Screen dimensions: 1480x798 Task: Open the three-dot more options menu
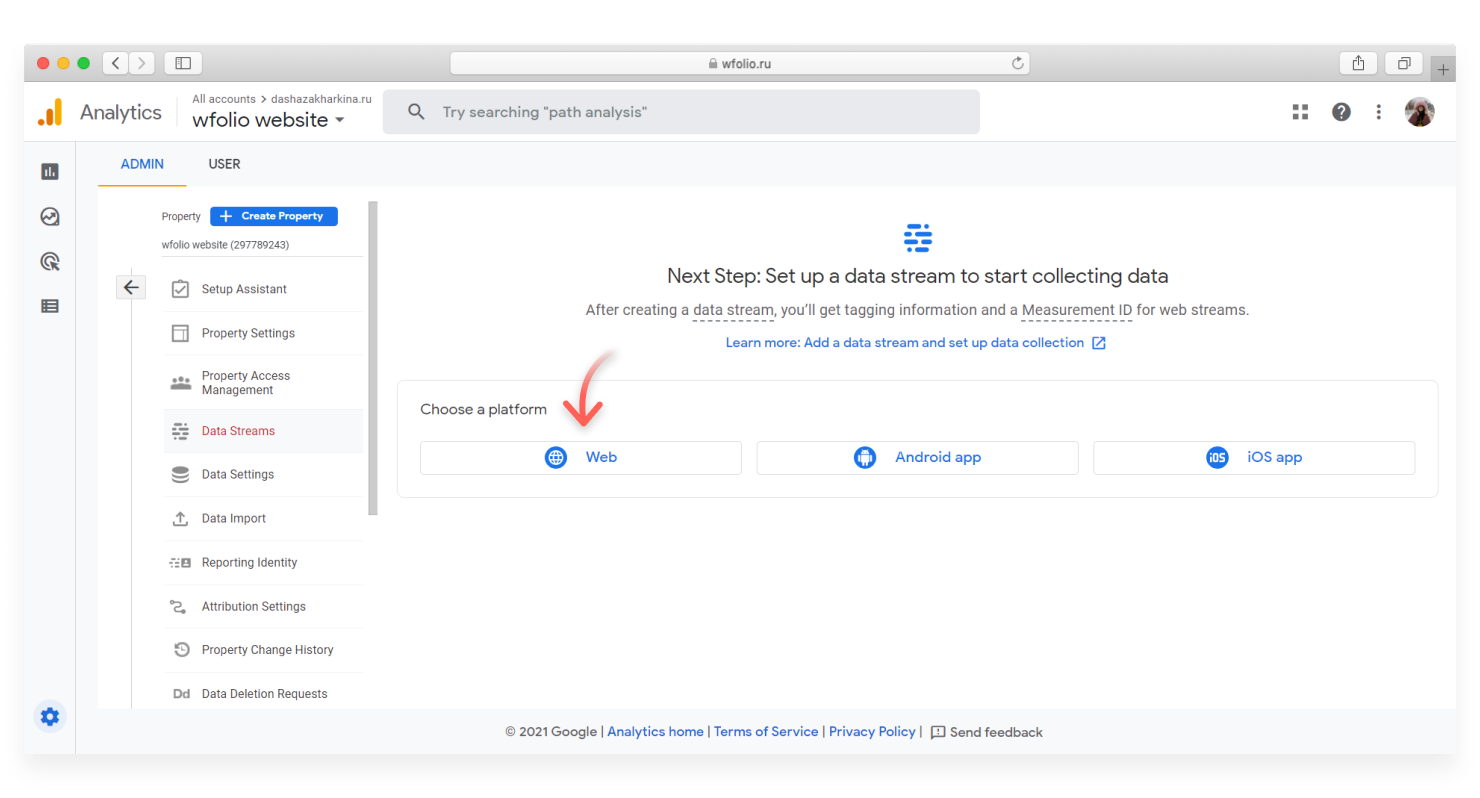(1379, 112)
